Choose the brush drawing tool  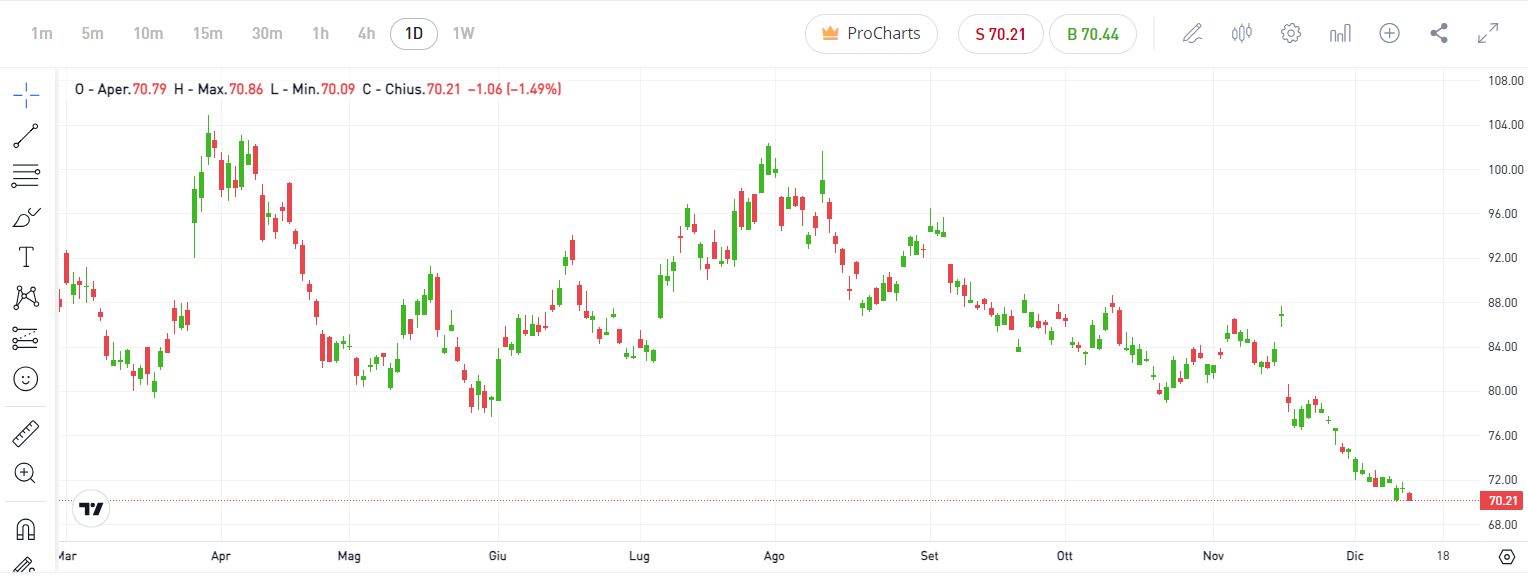(26, 217)
